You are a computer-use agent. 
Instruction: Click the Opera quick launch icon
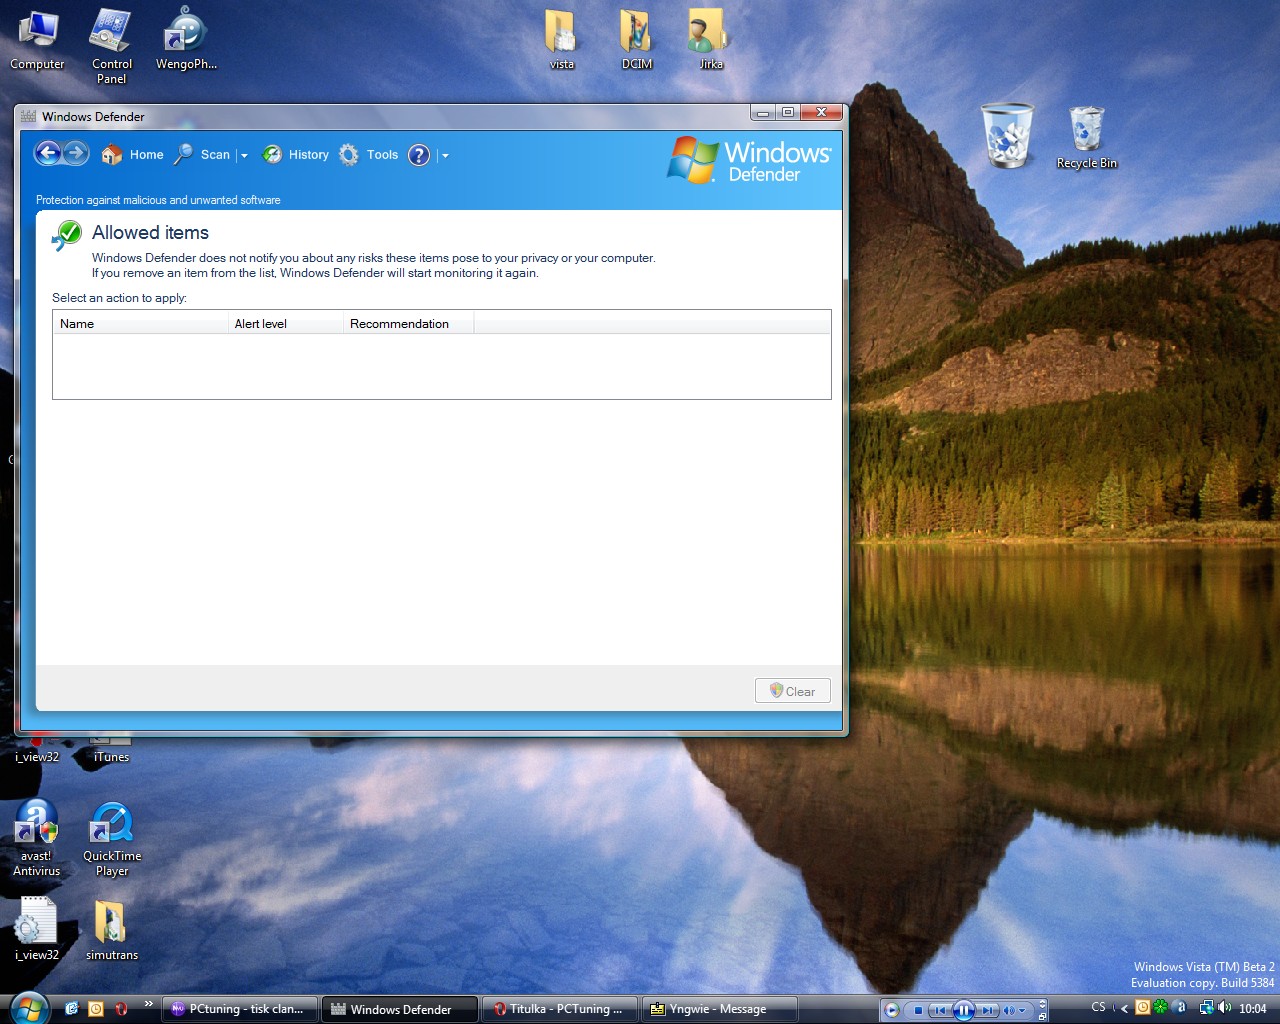(x=121, y=1009)
